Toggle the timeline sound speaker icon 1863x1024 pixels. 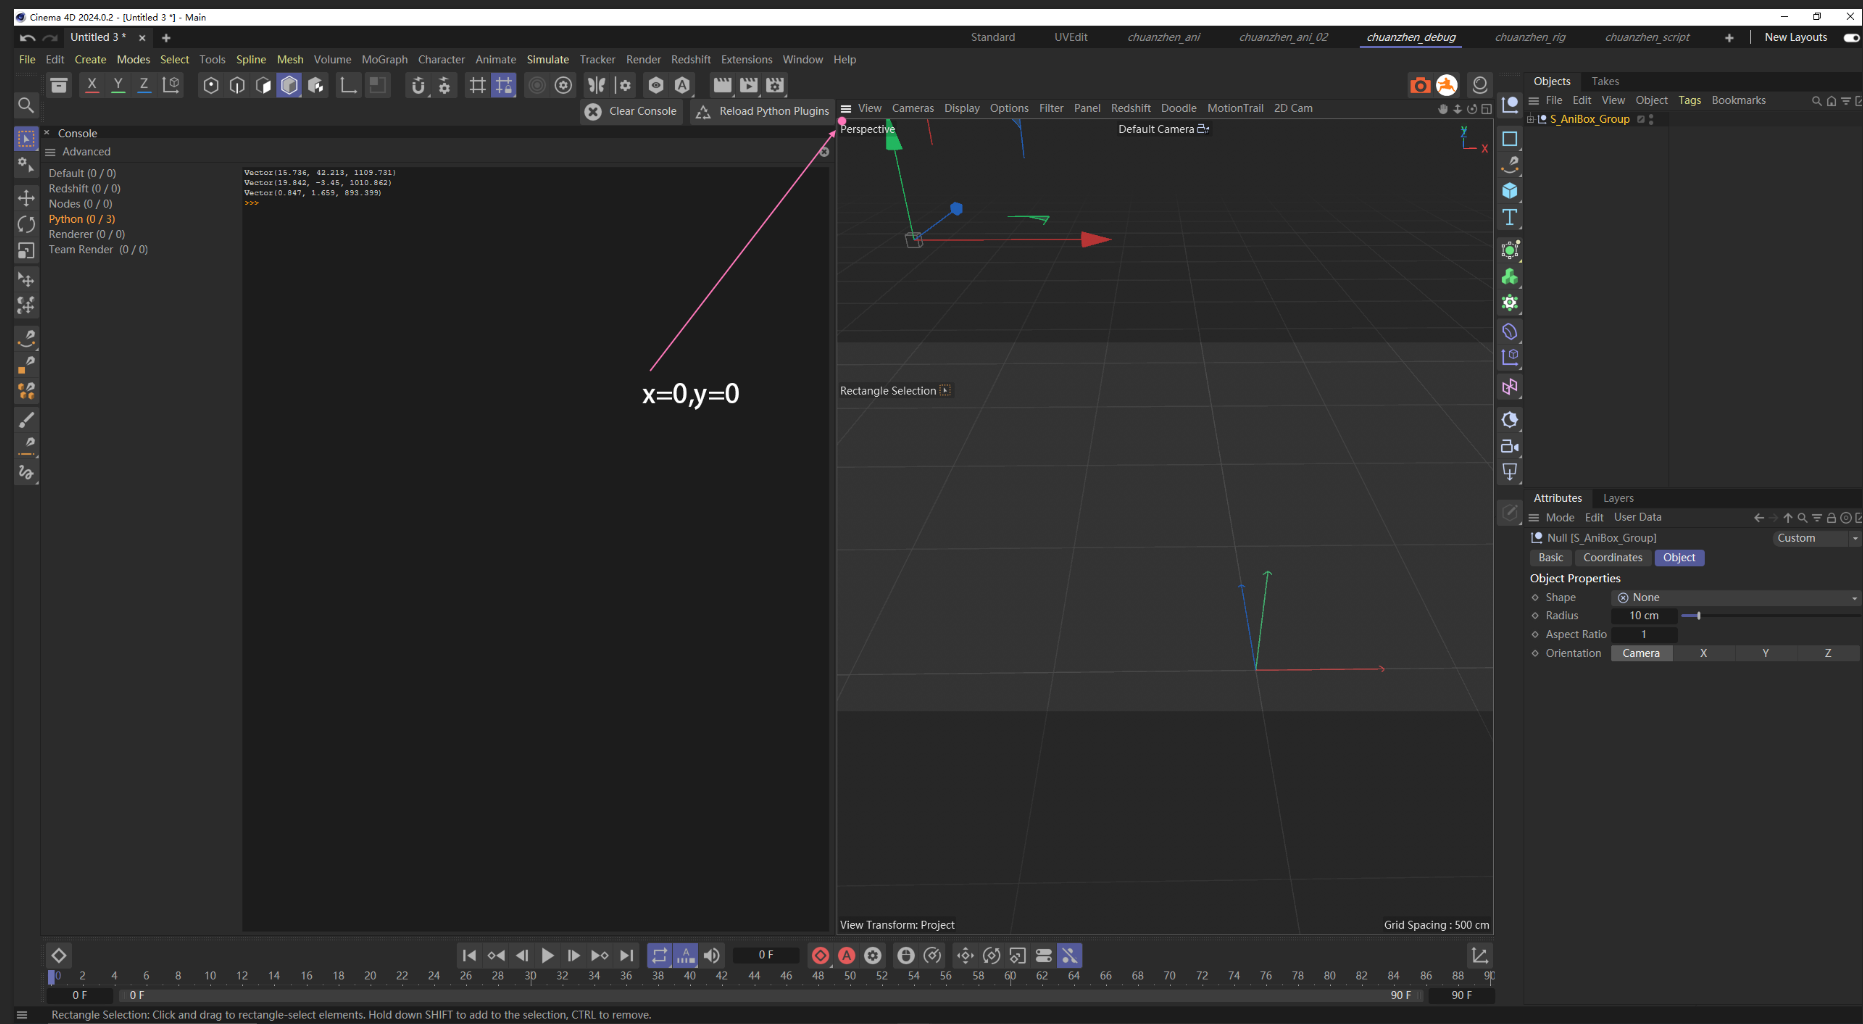click(711, 955)
